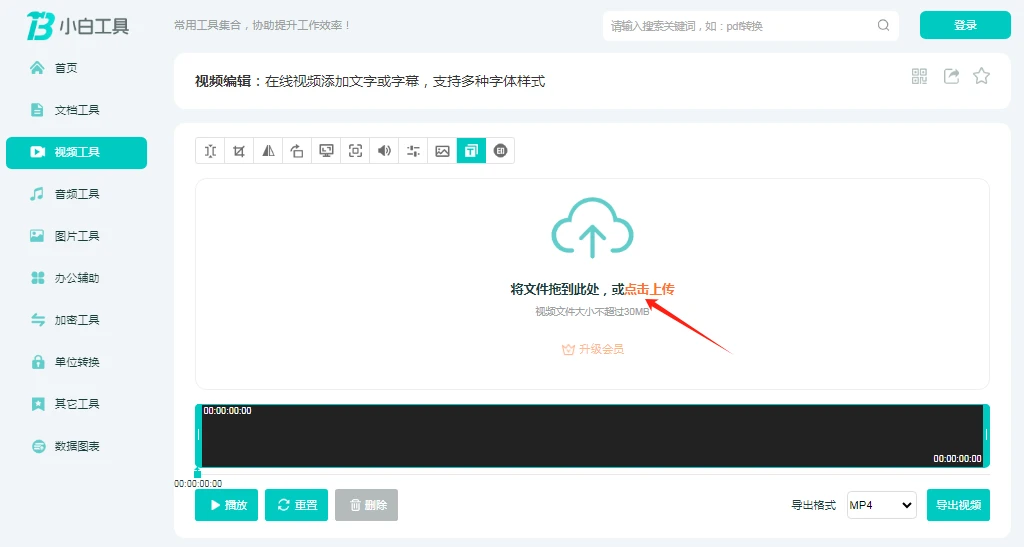Click the QR code icon
Viewport: 1024px width, 547px height.
pyautogui.click(x=920, y=76)
